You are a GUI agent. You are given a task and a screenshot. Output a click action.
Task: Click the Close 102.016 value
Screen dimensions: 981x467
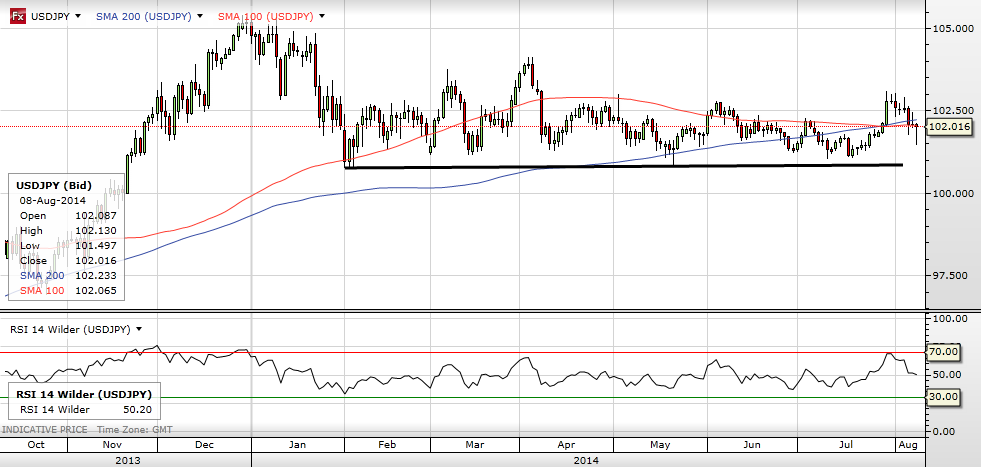tap(96, 260)
